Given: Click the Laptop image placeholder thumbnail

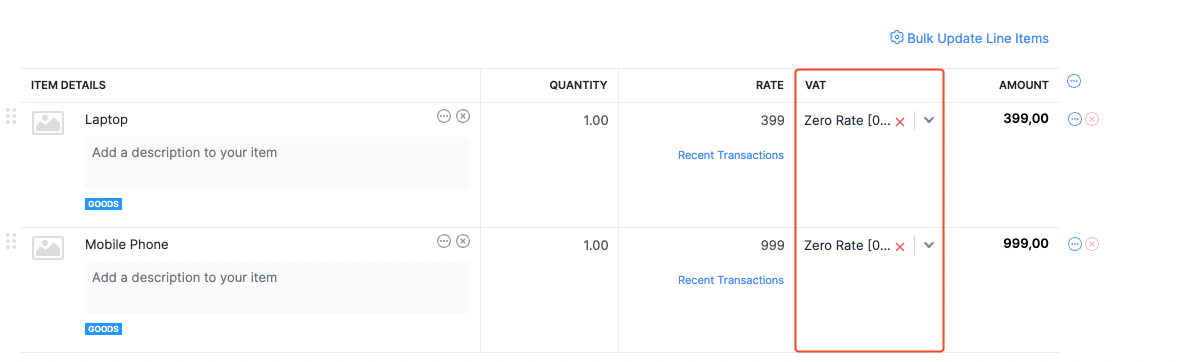Looking at the screenshot, I should click(x=48, y=122).
